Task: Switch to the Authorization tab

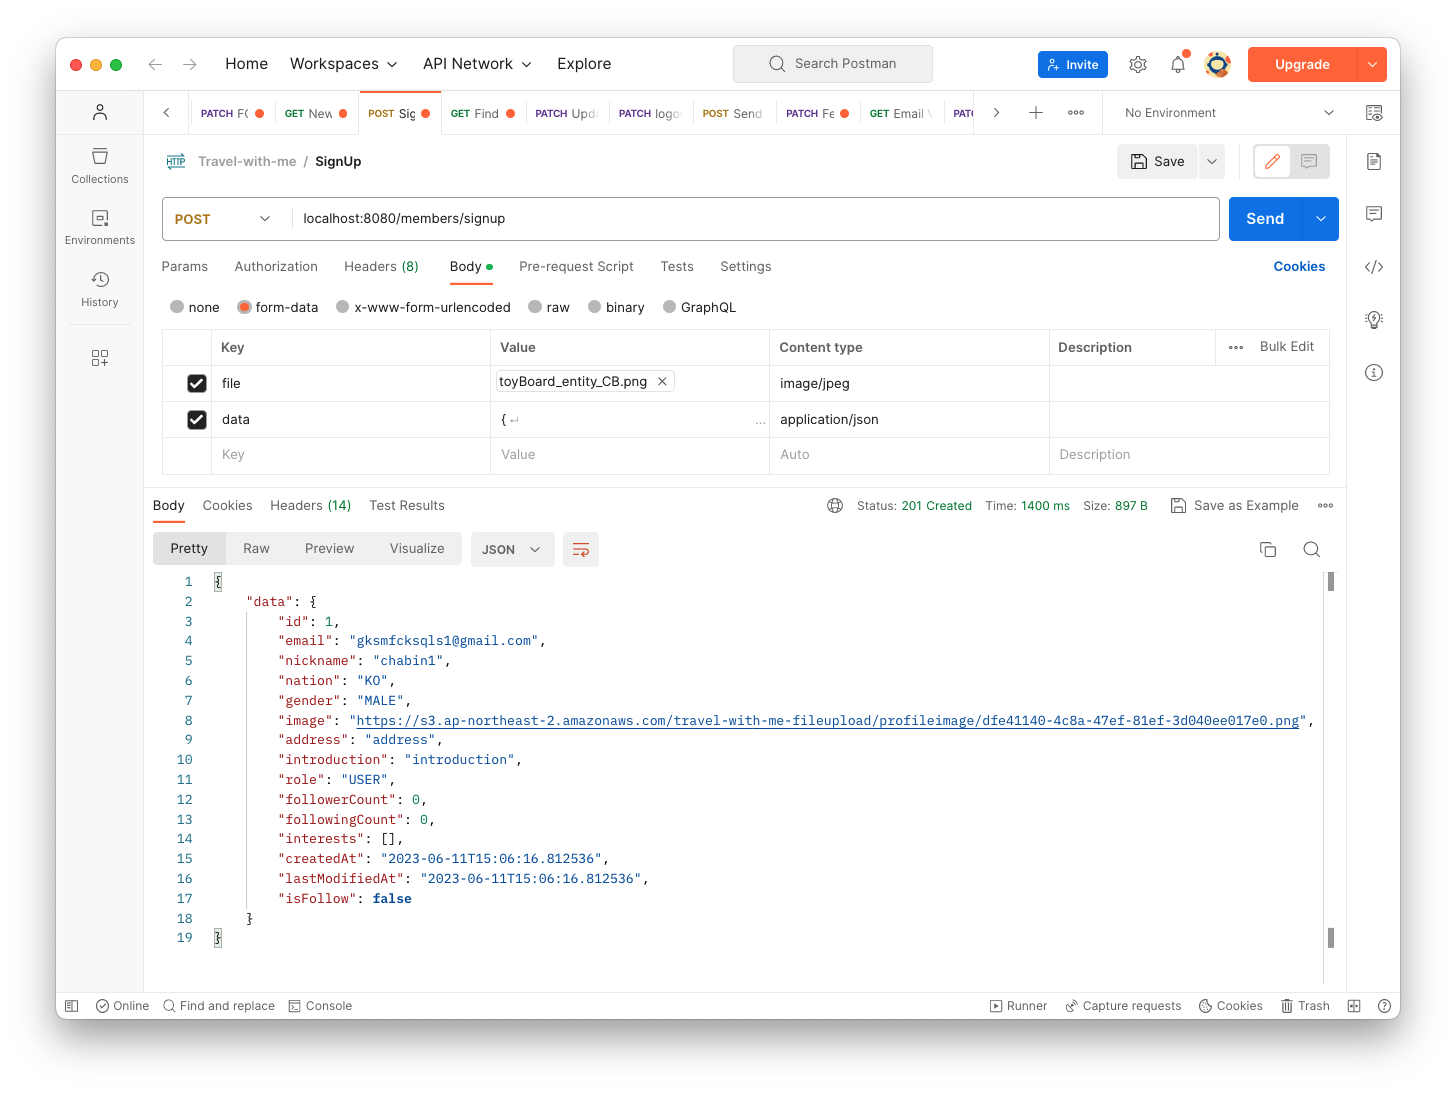Action: (x=276, y=266)
